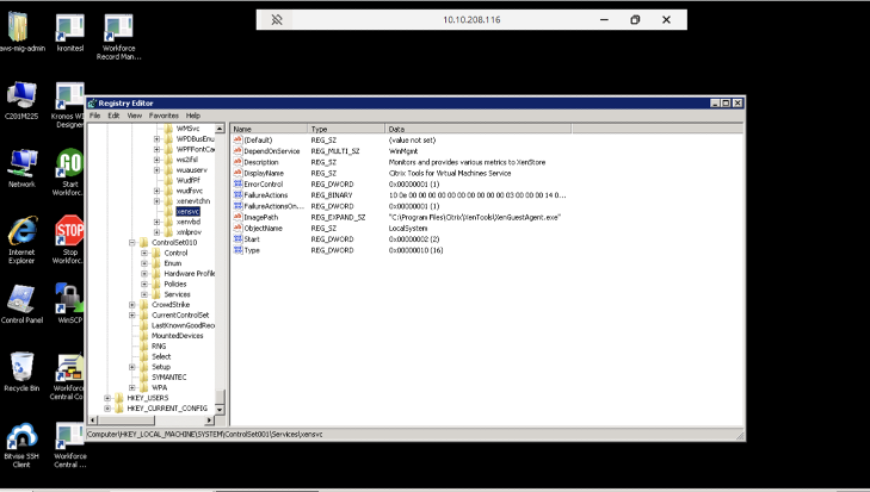Screen dimensions: 870x492
Task: Select the Type DWORD value icon
Action: pyautogui.click(x=238, y=250)
